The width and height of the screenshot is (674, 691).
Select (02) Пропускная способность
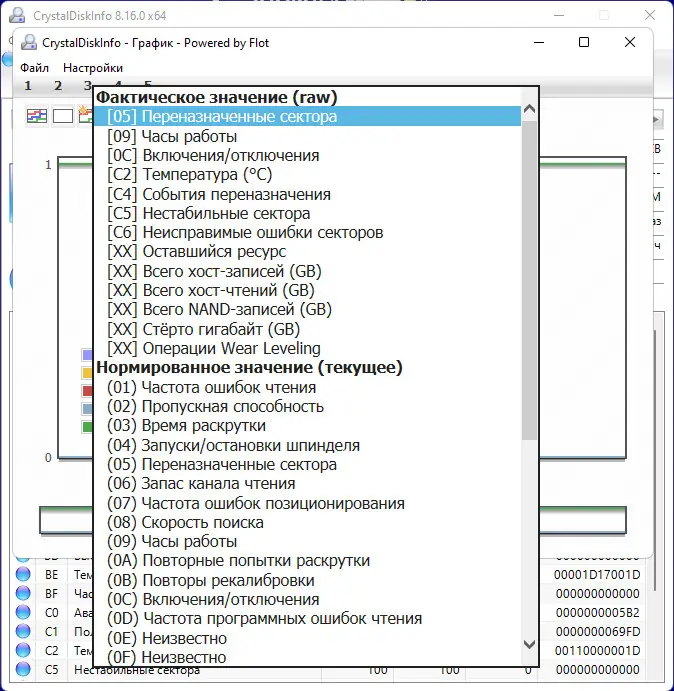tap(307, 406)
